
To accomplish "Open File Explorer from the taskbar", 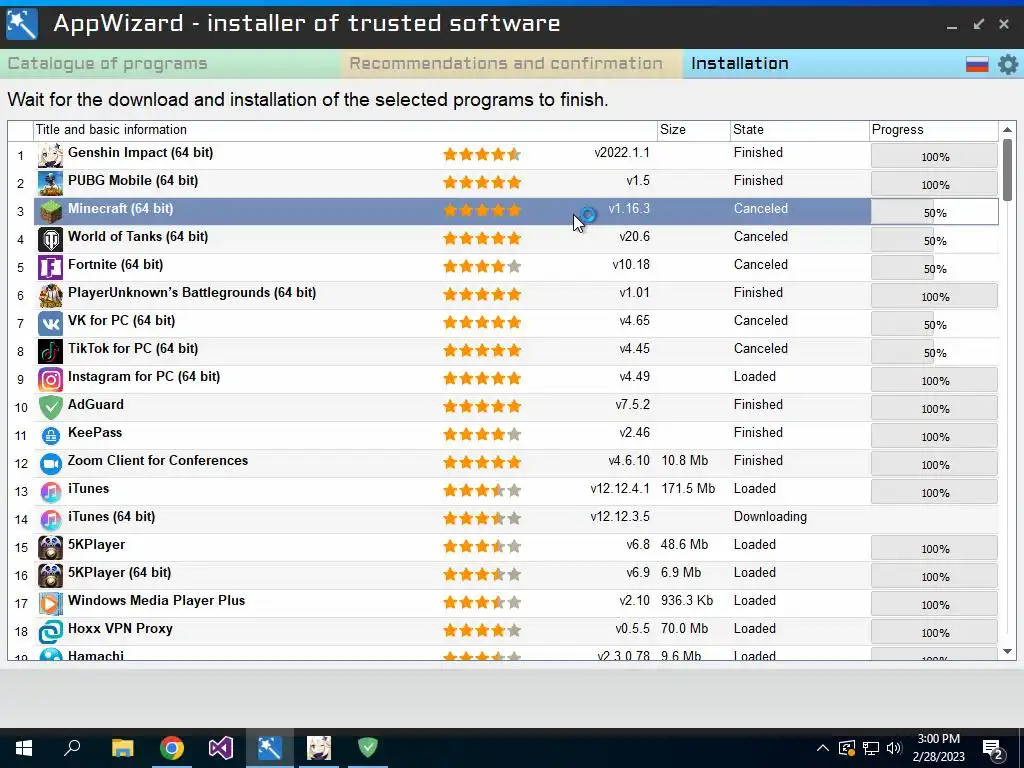I will click(x=122, y=748).
